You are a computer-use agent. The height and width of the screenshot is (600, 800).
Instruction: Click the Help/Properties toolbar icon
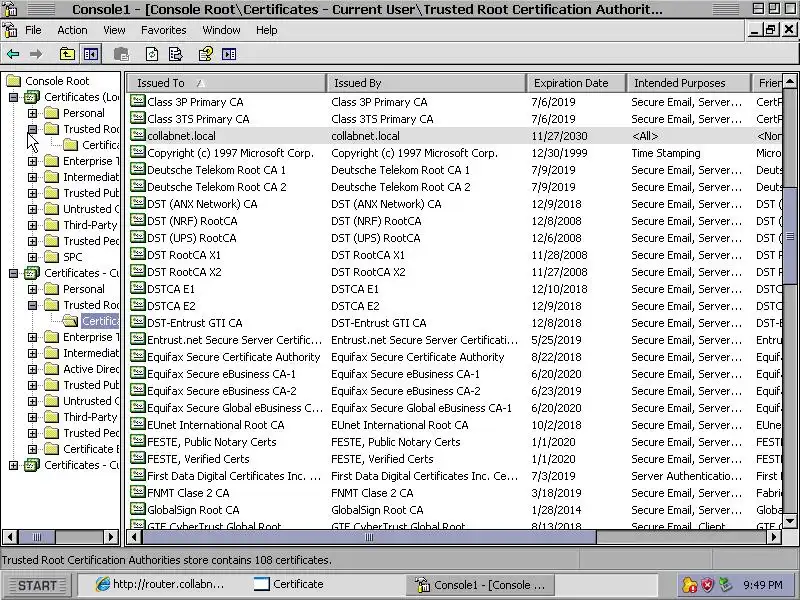(206, 54)
